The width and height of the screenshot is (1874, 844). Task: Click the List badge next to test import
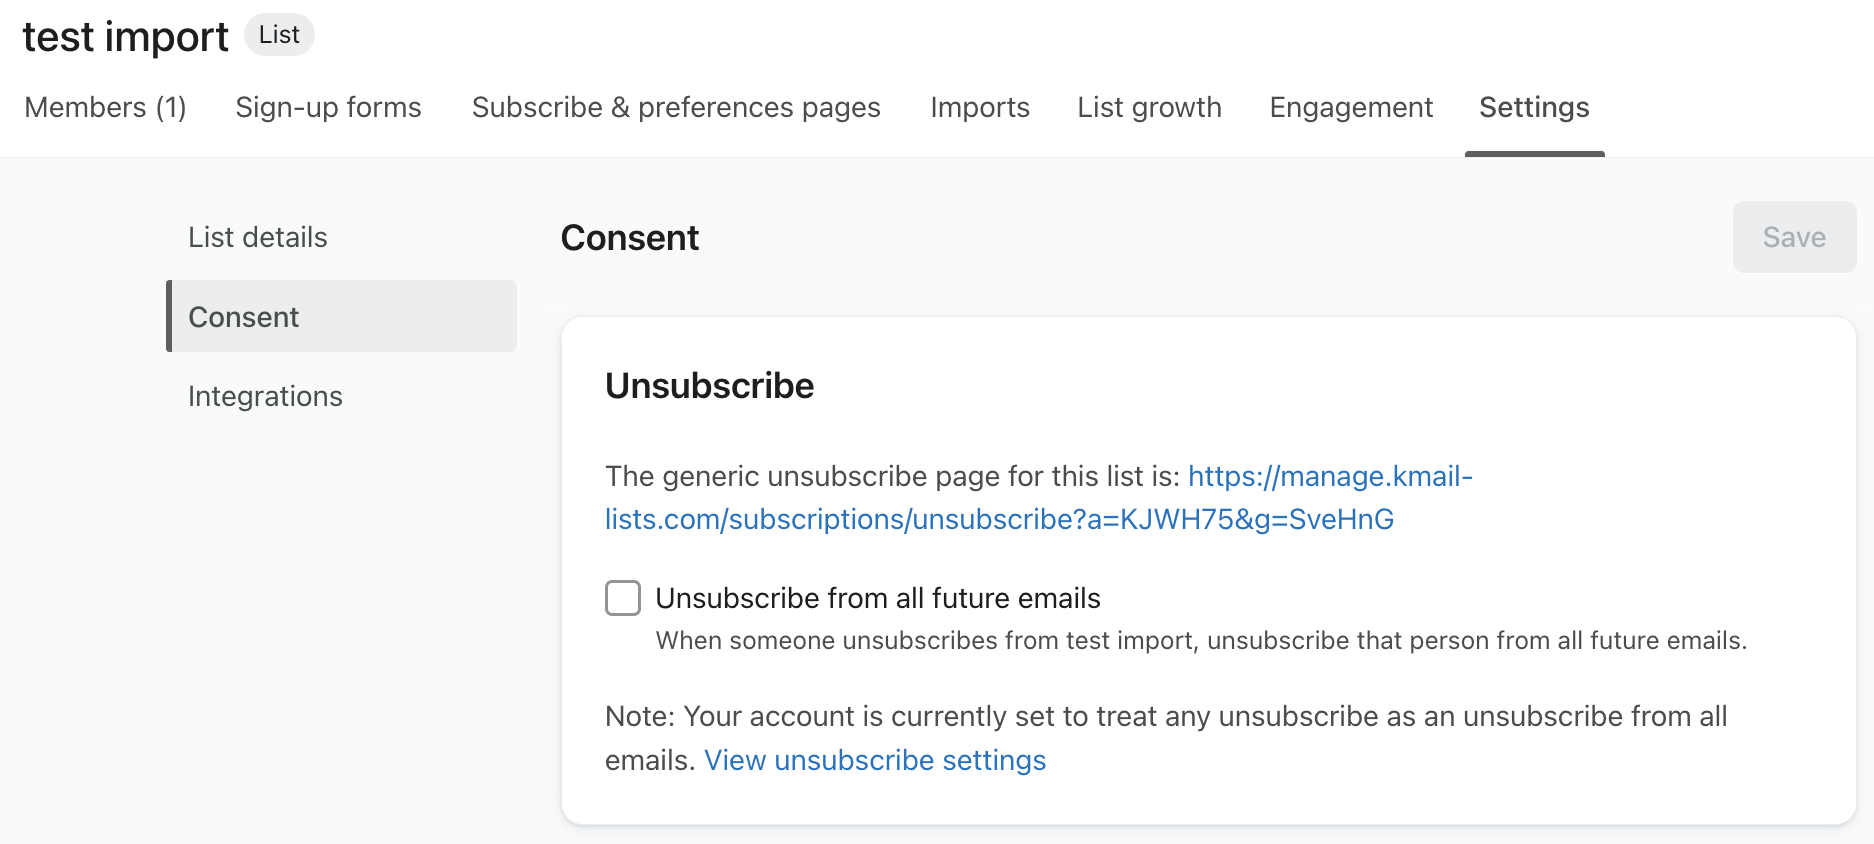coord(278,34)
